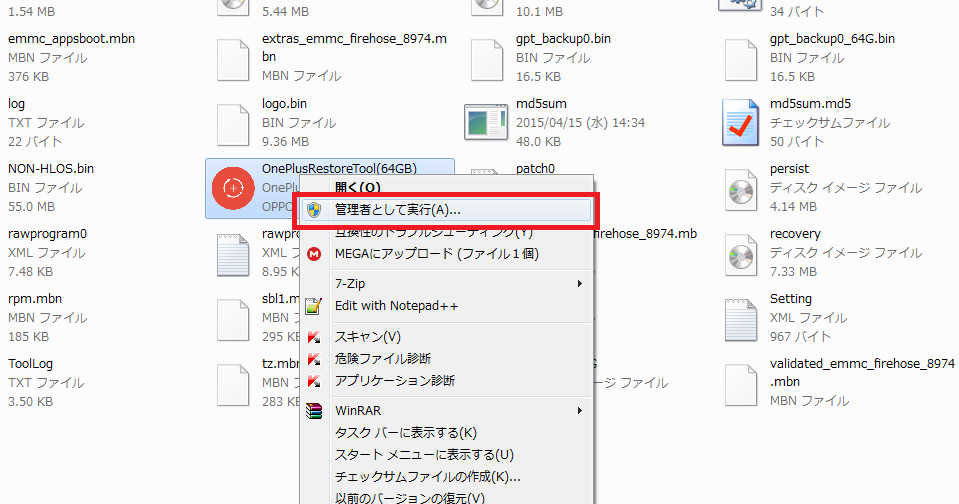
Task: Click the md5sum.md5 checksum file icon
Action: (741, 123)
